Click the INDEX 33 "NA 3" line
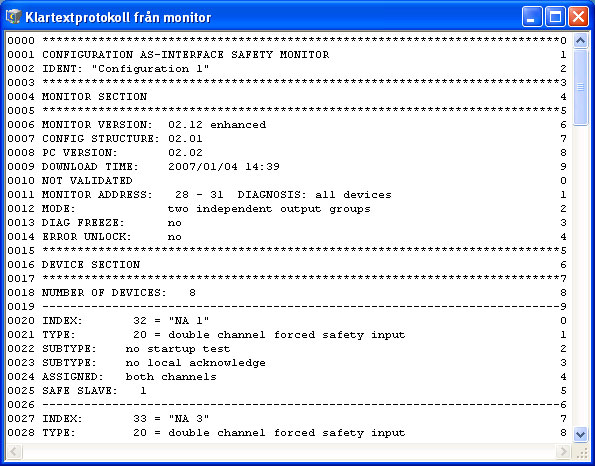The height and width of the screenshot is (466, 595). [286, 419]
